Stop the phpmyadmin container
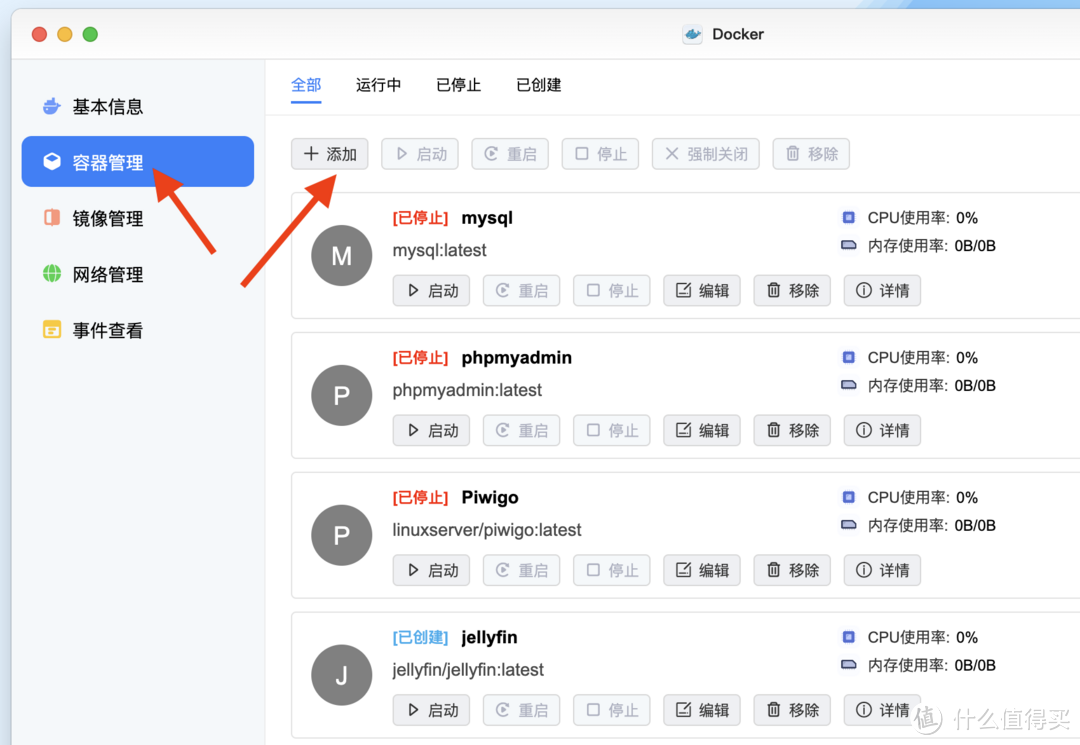This screenshot has height=745, width=1080. coord(612,430)
